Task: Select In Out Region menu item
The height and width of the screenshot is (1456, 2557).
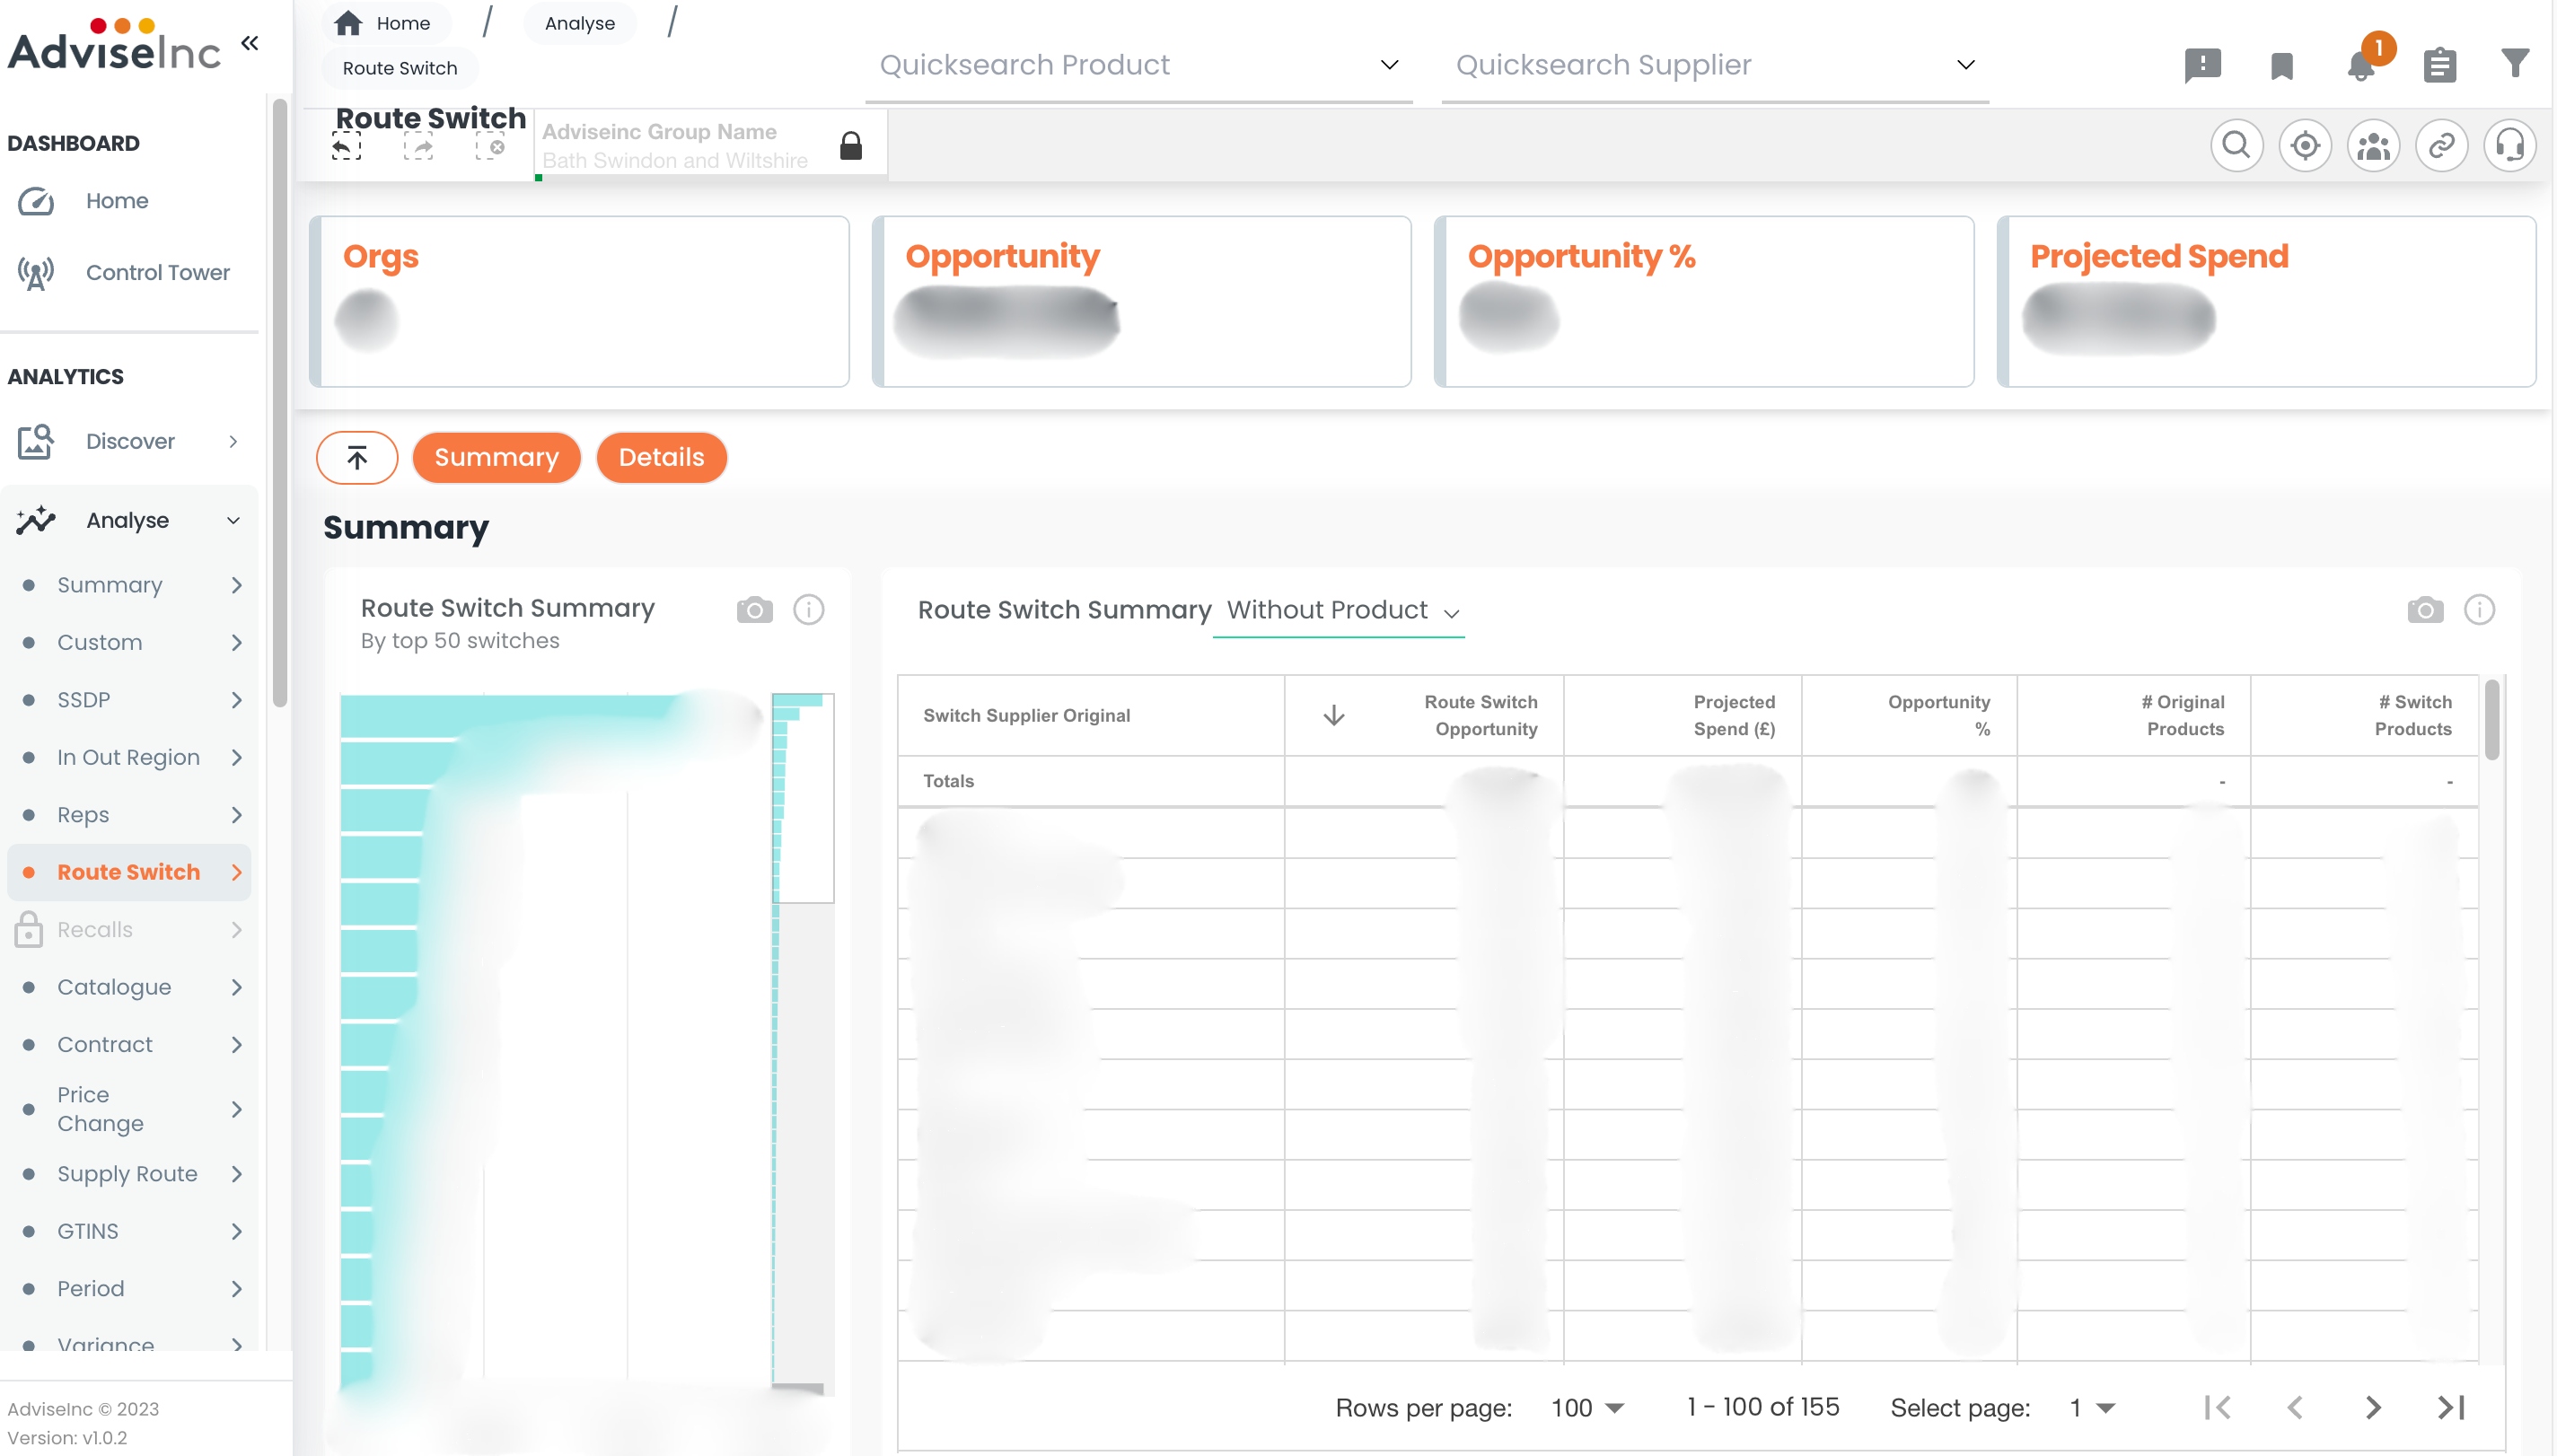Action: [129, 758]
